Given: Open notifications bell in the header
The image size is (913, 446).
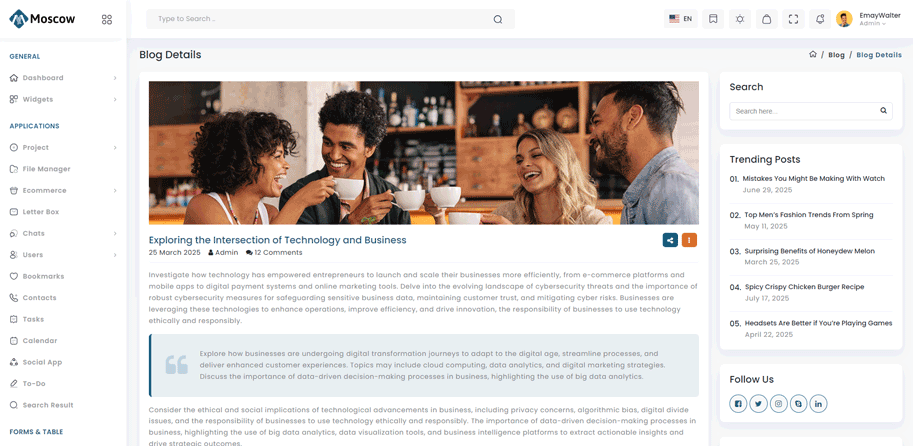Looking at the screenshot, I should (x=820, y=19).
